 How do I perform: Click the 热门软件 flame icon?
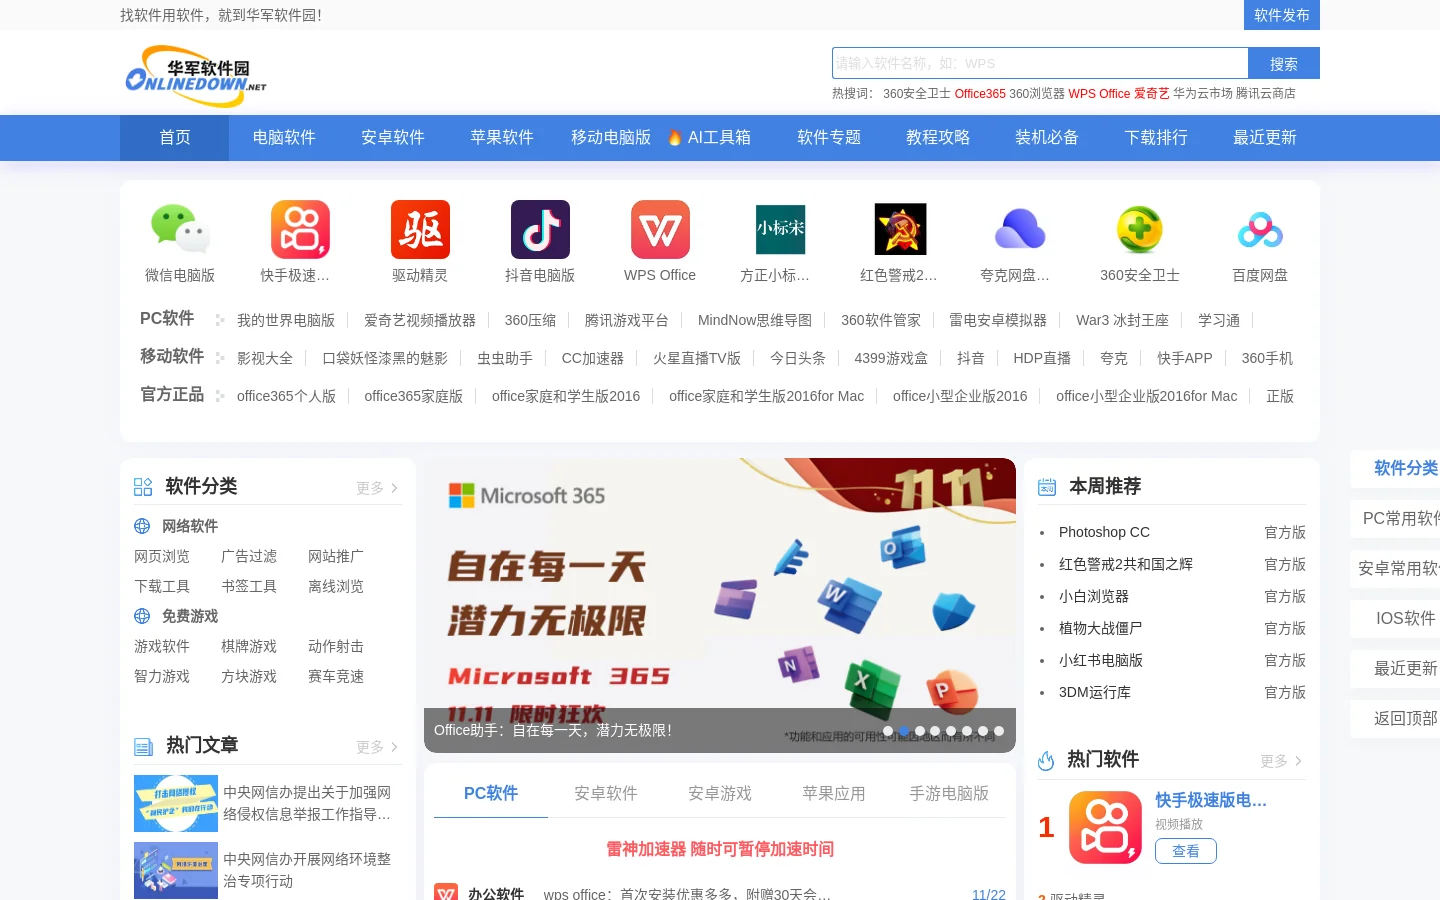(x=1046, y=760)
